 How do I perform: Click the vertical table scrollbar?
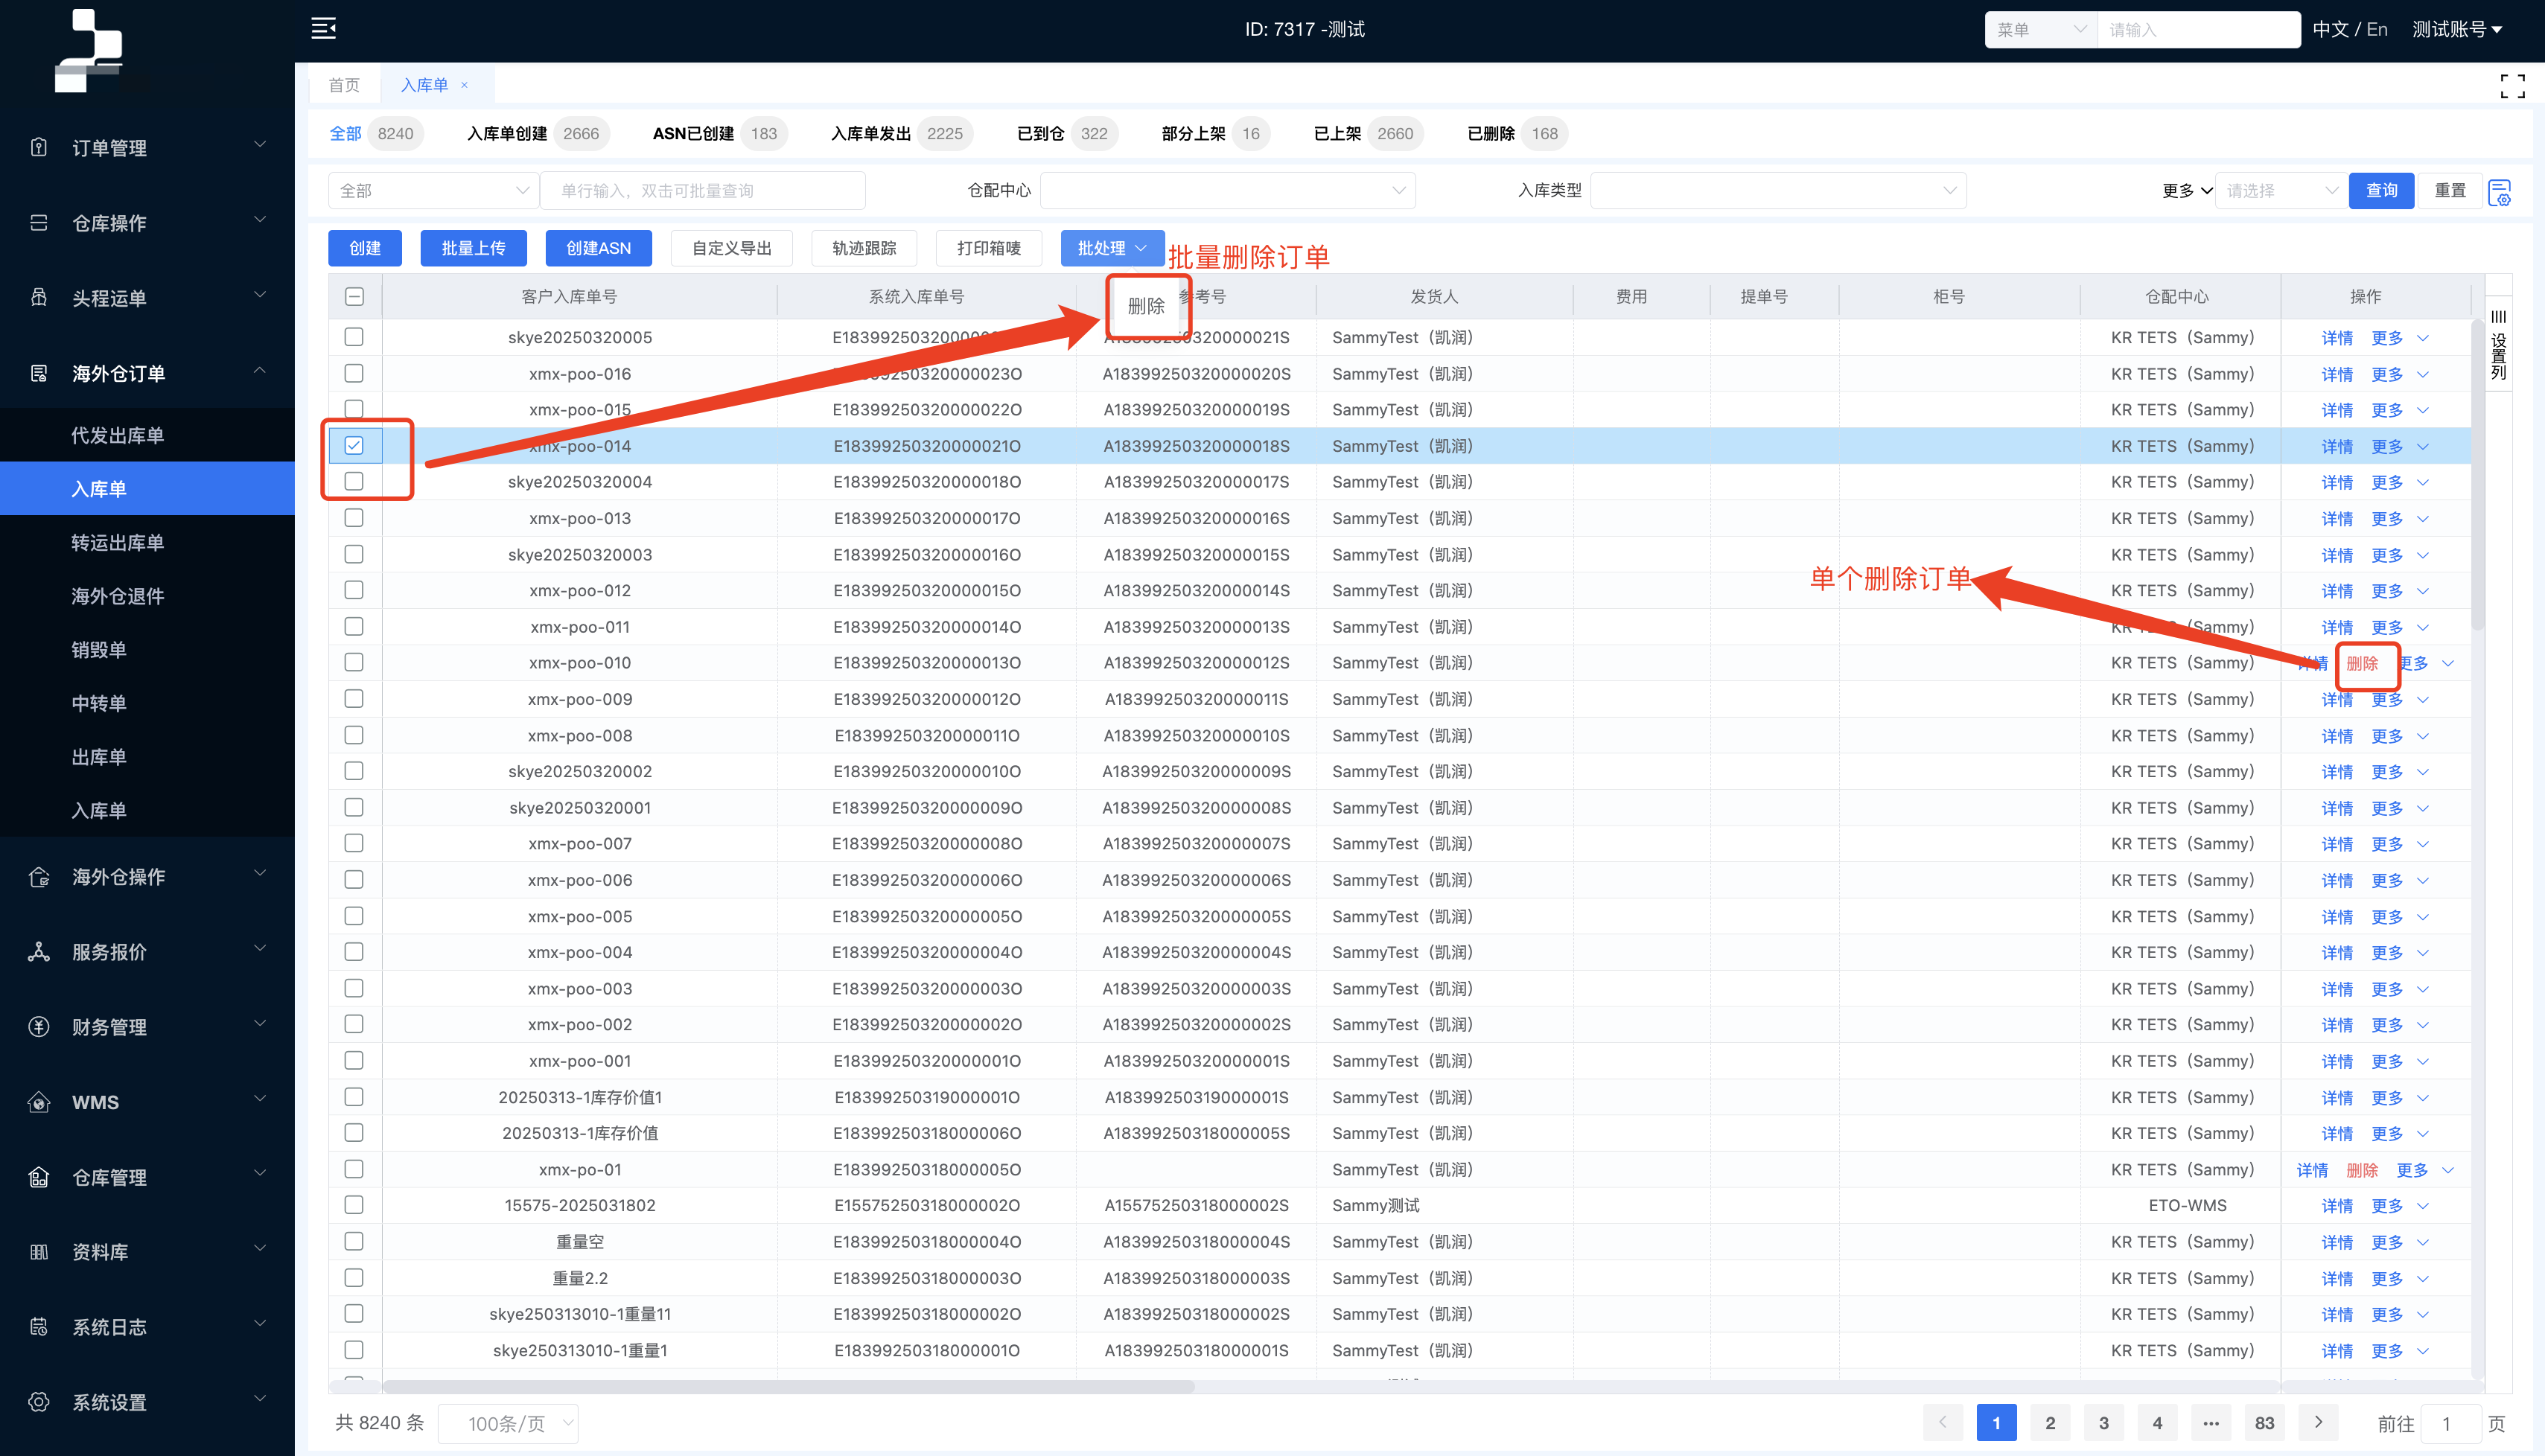2477,474
